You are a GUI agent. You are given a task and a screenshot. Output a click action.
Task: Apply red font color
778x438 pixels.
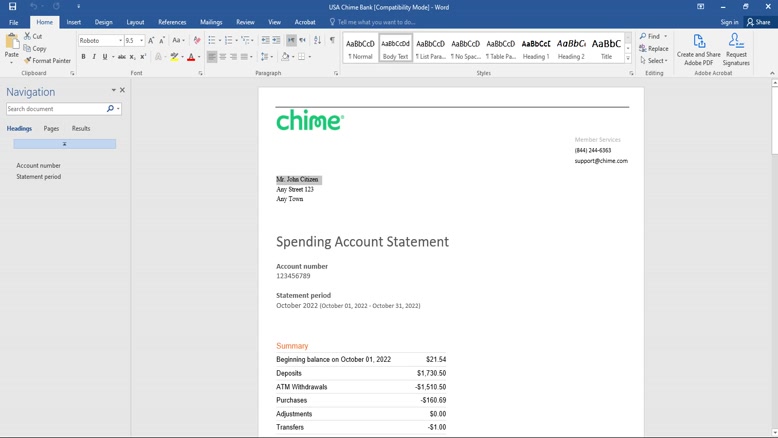point(191,57)
